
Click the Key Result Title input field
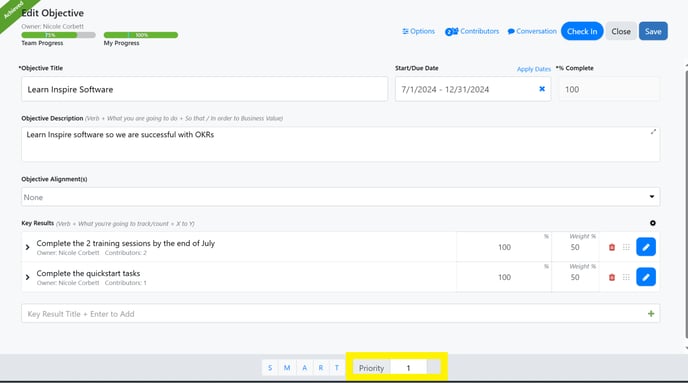pyautogui.click(x=340, y=314)
